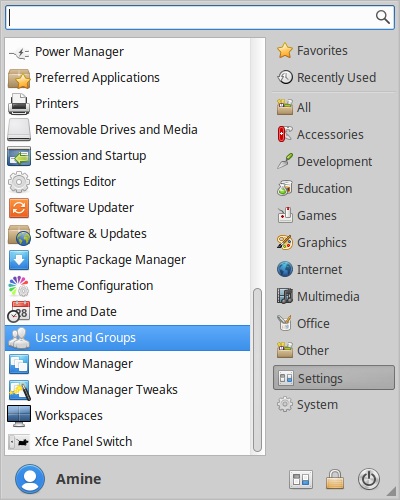
Task: Open Theme Configuration color-wheel icon
Action: [x=19, y=286]
